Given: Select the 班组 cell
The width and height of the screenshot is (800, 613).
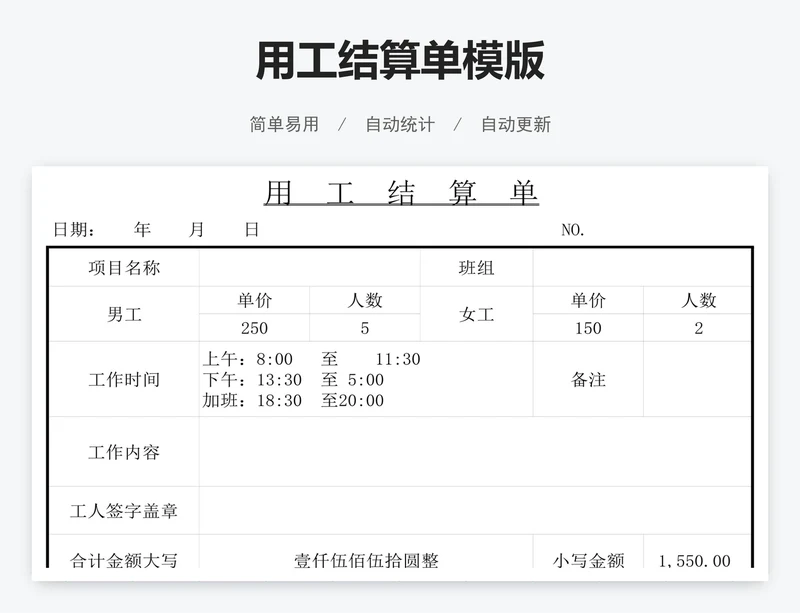Looking at the screenshot, I should click(x=477, y=268).
